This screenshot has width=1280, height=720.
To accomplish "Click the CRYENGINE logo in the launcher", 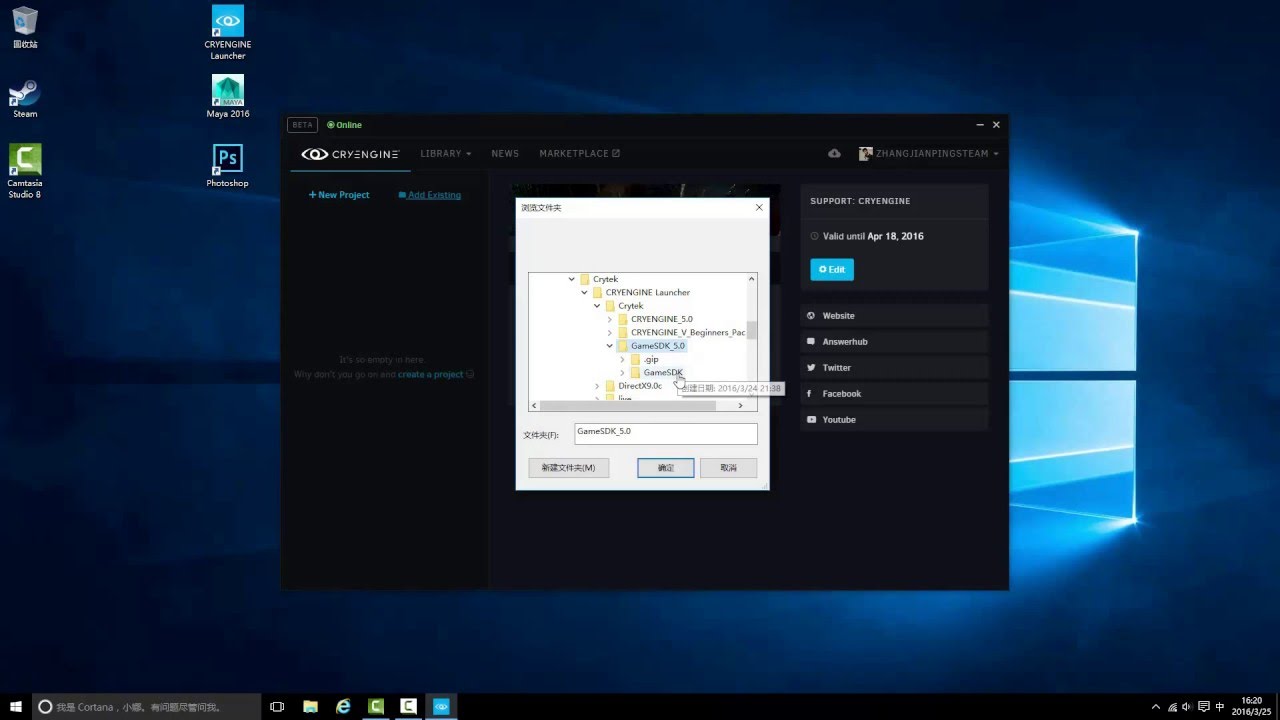I will coord(351,154).
